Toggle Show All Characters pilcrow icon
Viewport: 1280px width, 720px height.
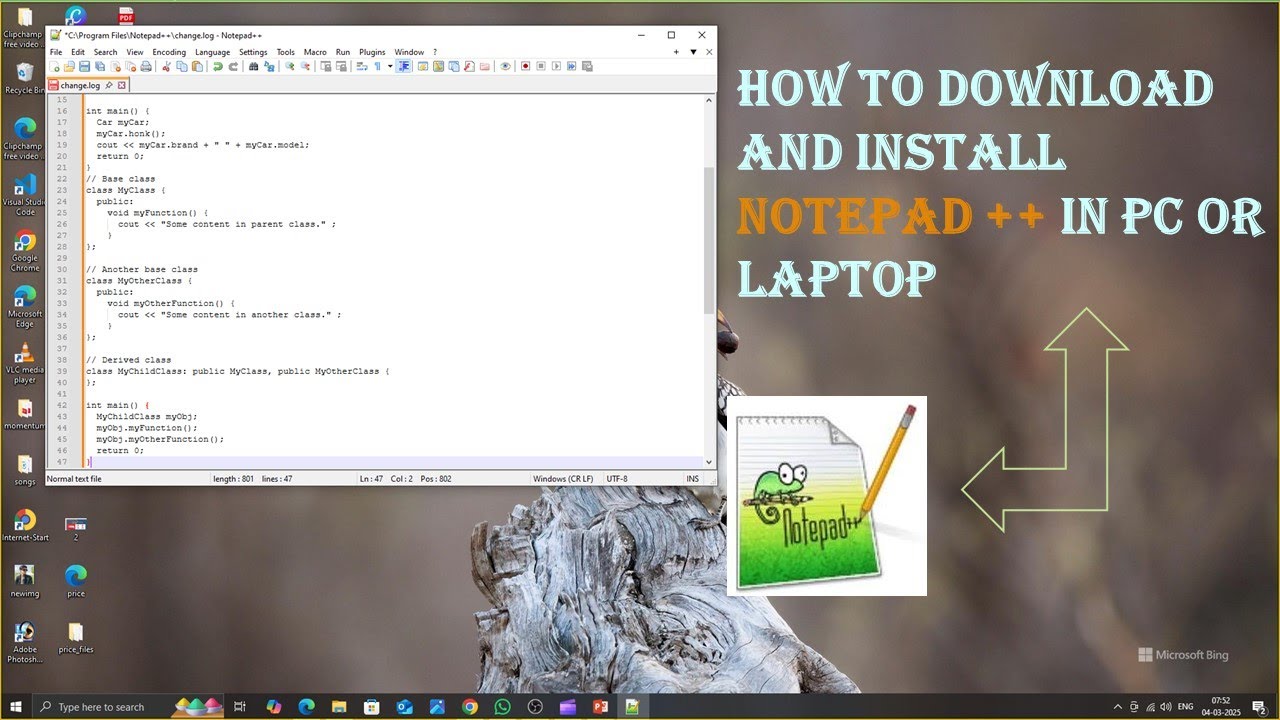click(377, 66)
